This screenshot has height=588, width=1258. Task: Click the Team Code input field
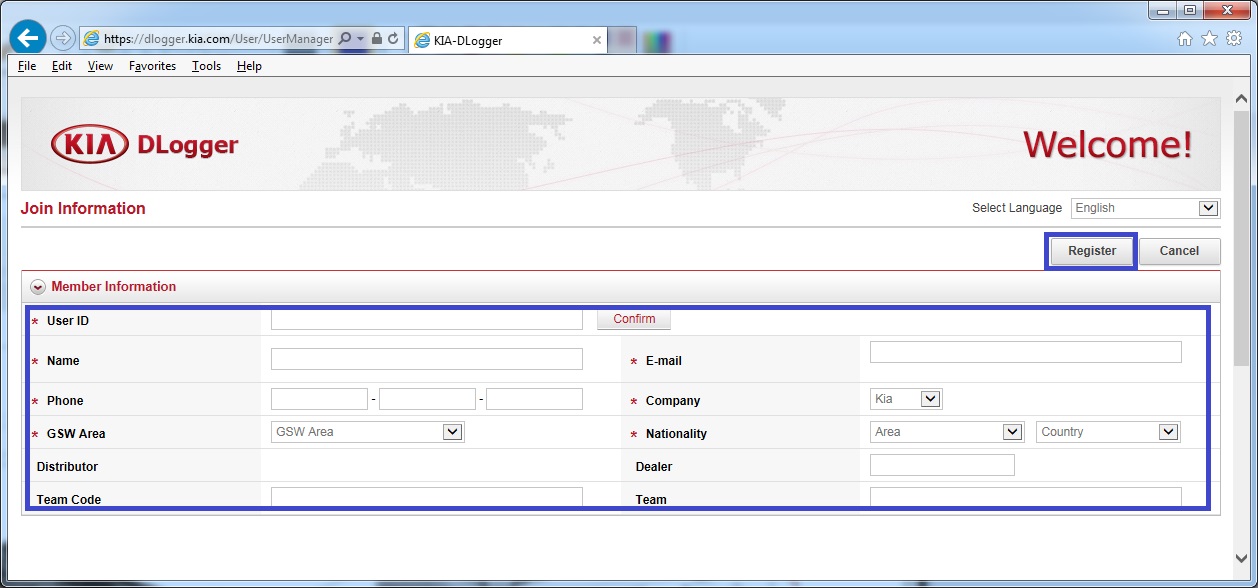pos(427,497)
